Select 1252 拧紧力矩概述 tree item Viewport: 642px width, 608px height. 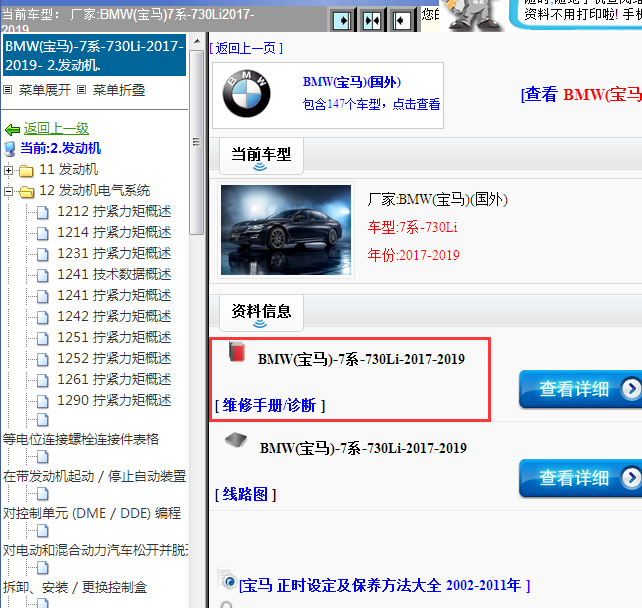click(x=114, y=358)
